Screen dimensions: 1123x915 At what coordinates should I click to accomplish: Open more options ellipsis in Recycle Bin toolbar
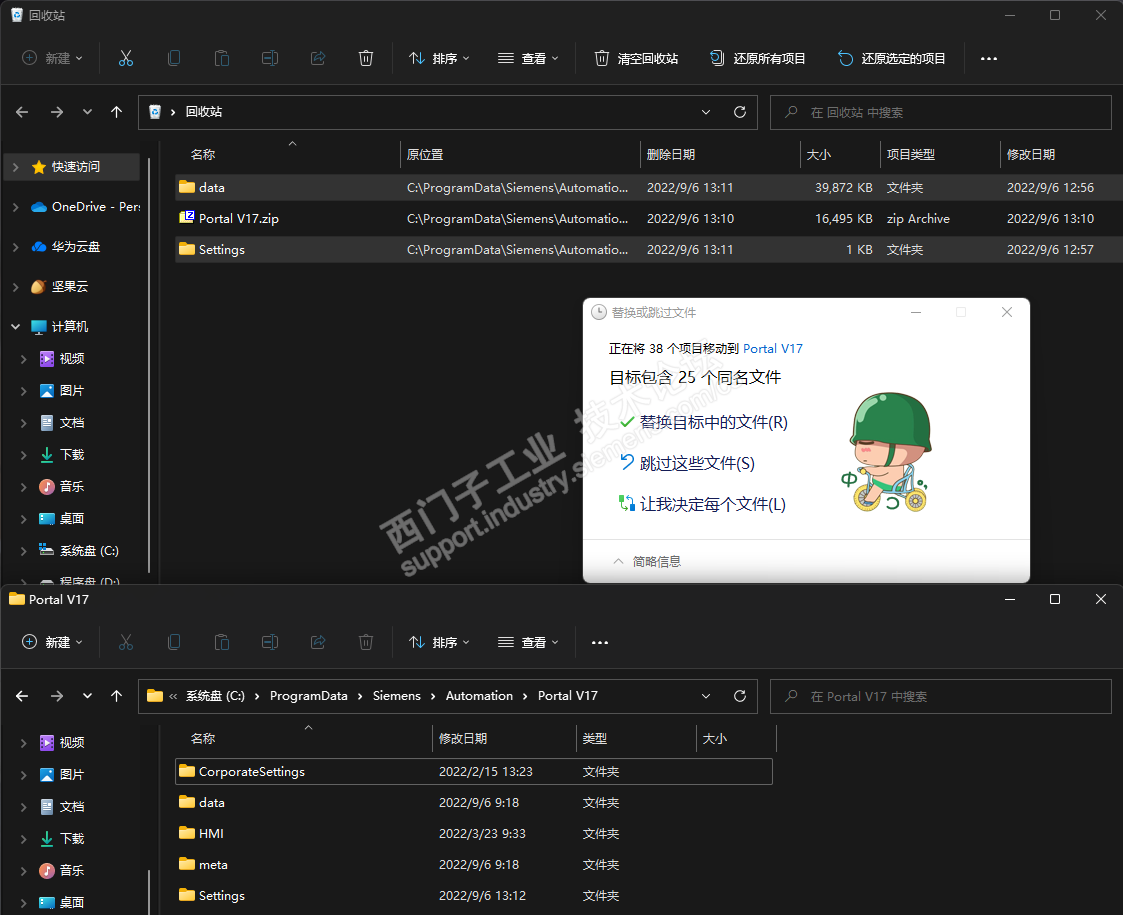tap(989, 59)
